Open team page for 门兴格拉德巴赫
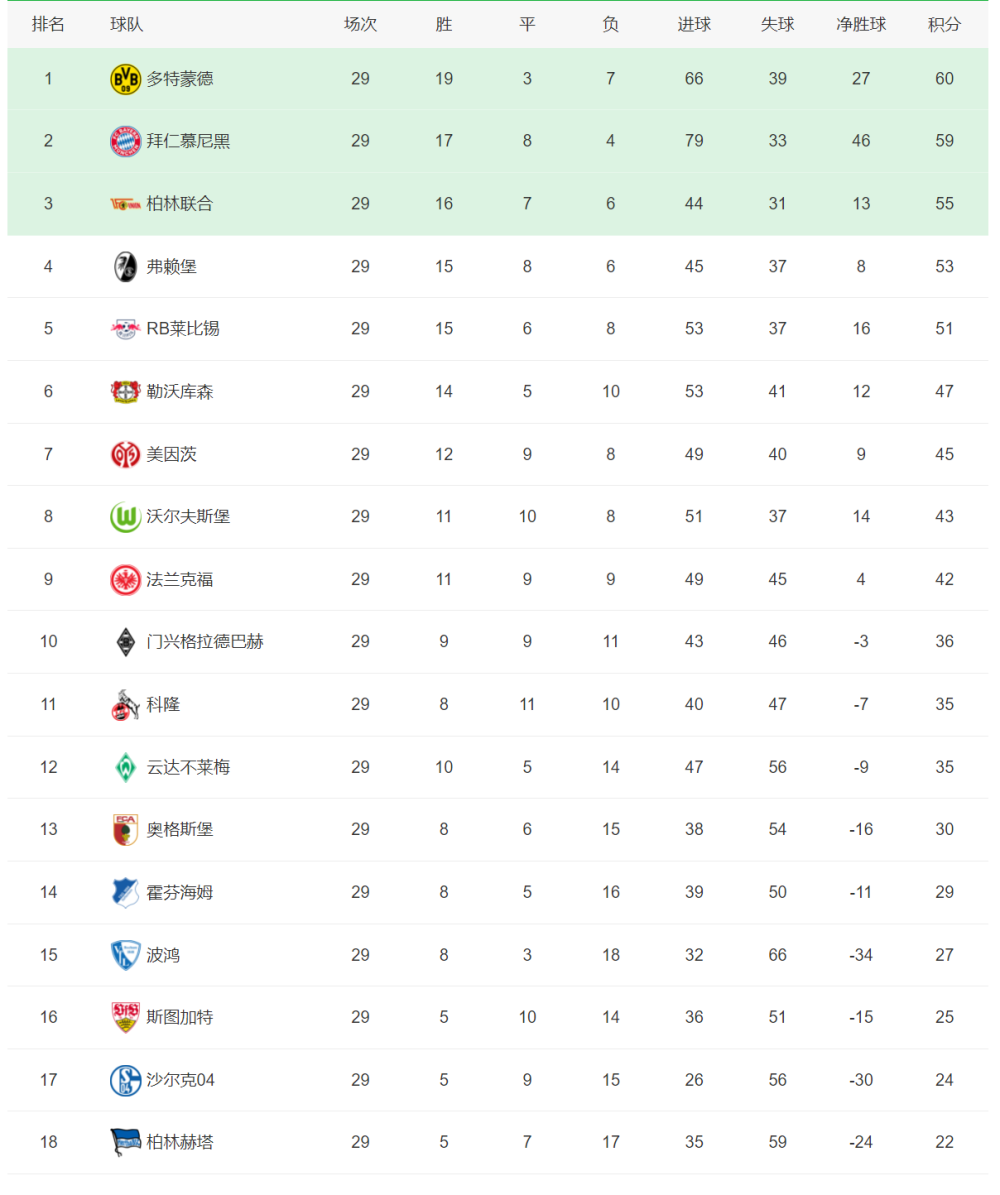The width and height of the screenshot is (1000, 1195). 205,642
